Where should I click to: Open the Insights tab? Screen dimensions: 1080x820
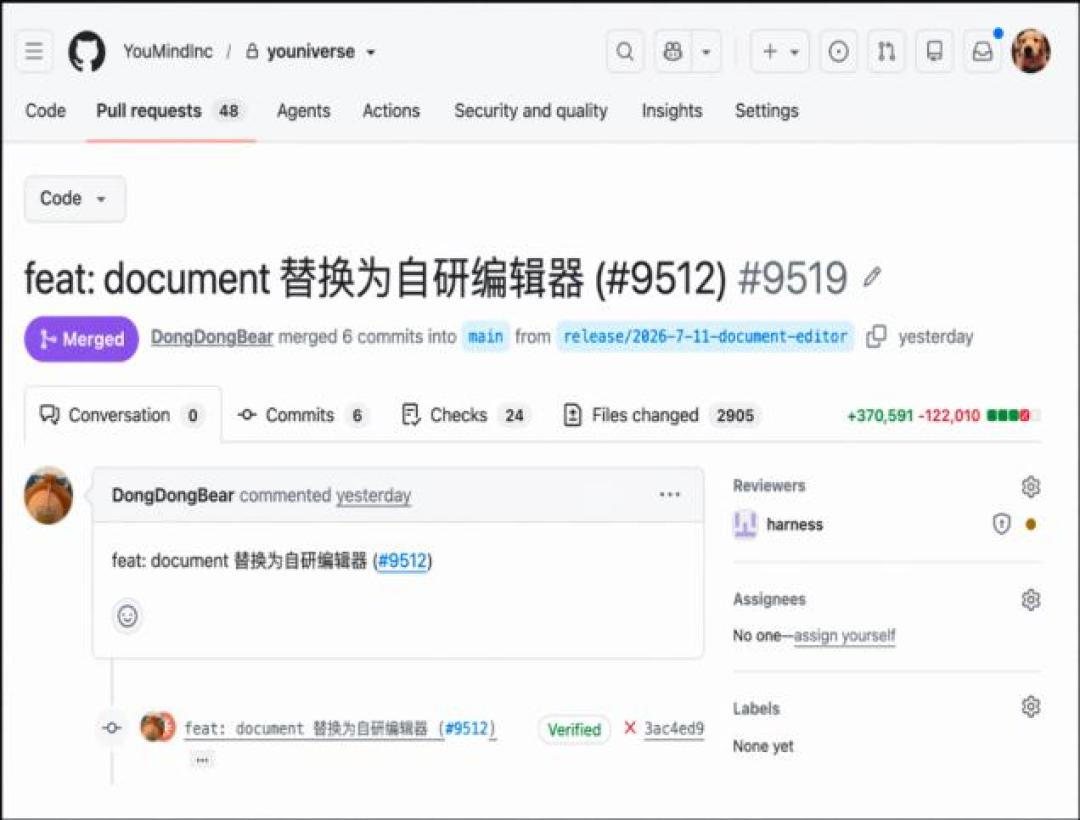point(672,111)
